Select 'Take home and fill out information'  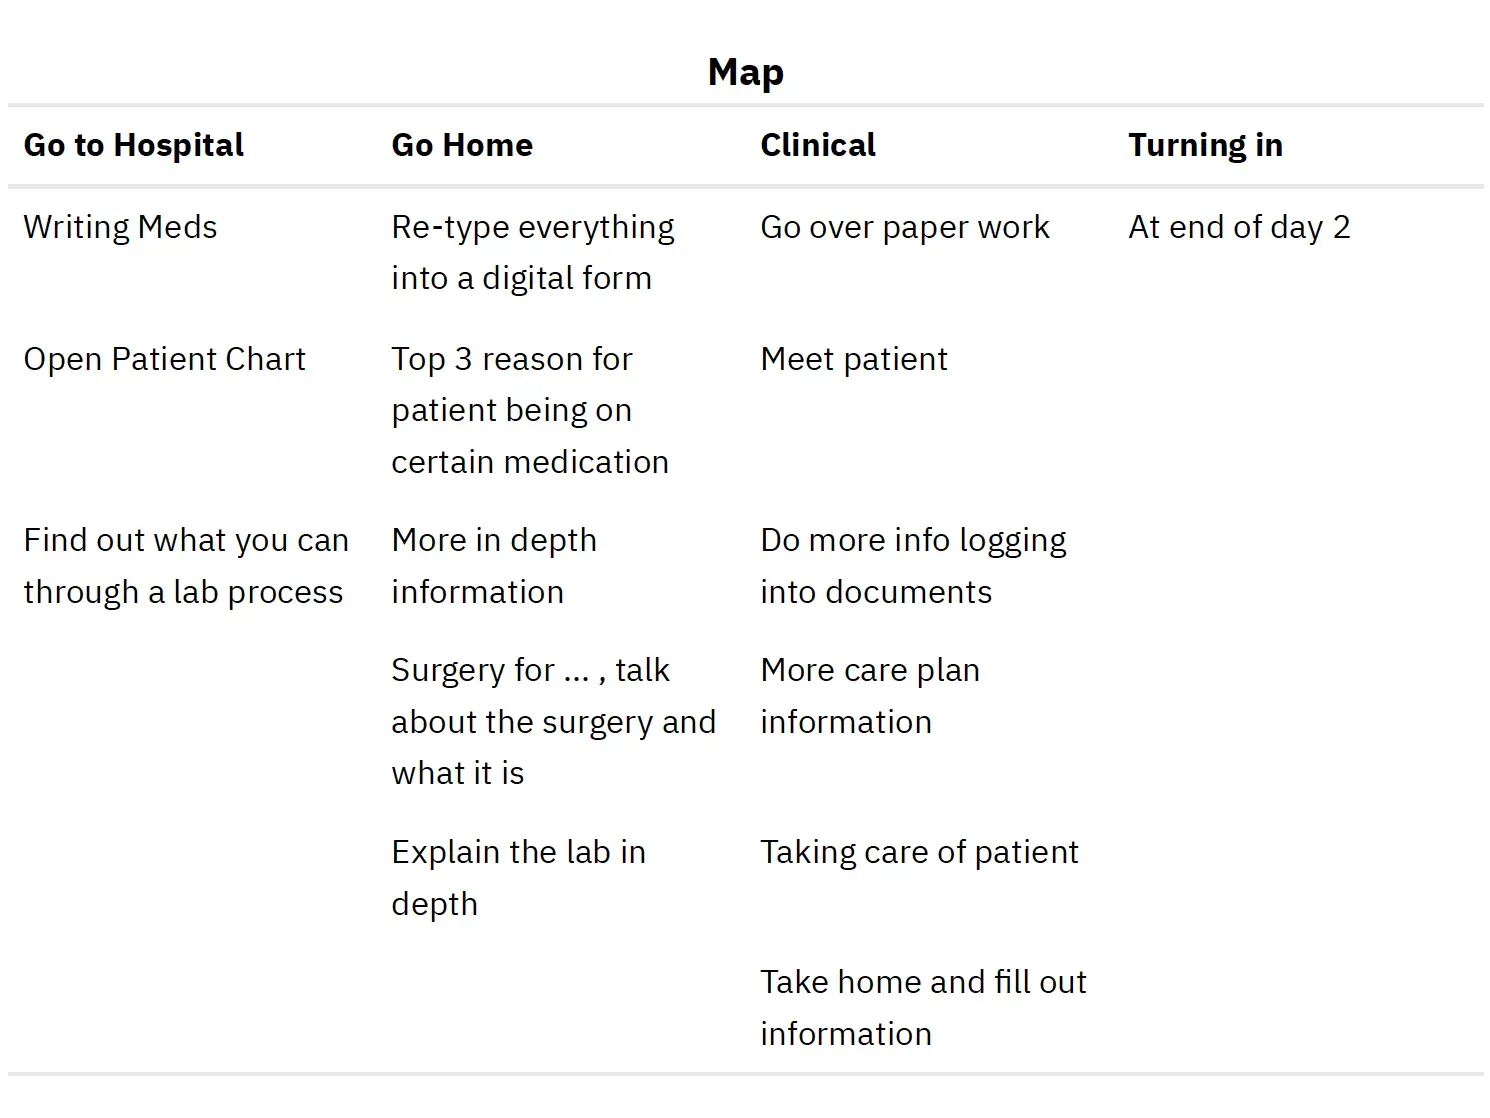click(x=923, y=1007)
